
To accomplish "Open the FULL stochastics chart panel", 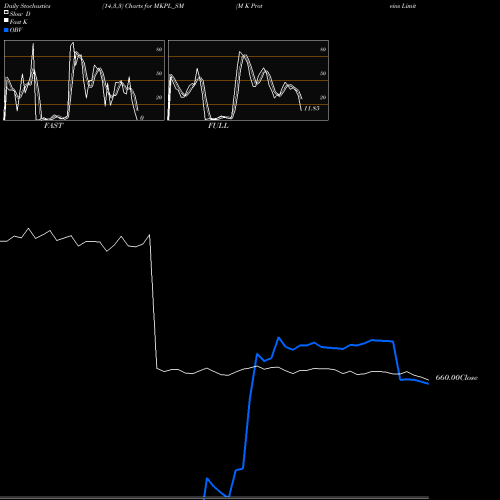I will pyautogui.click(x=248, y=80).
